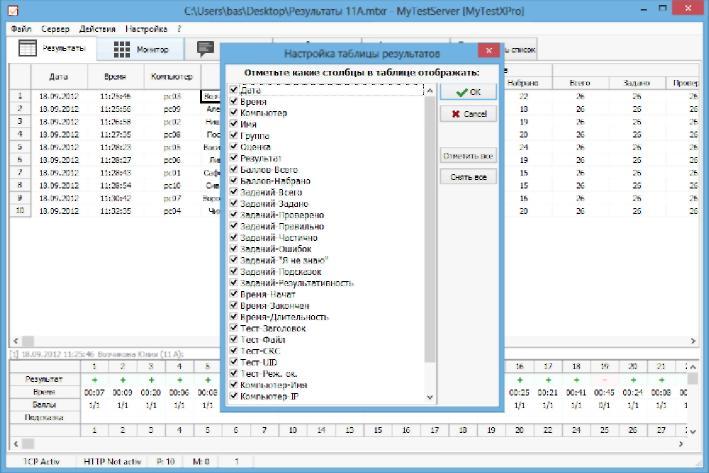This screenshot has height=473, width=709.
Task: Toggle the Заданий-Частично checkbox
Action: pos(233,237)
